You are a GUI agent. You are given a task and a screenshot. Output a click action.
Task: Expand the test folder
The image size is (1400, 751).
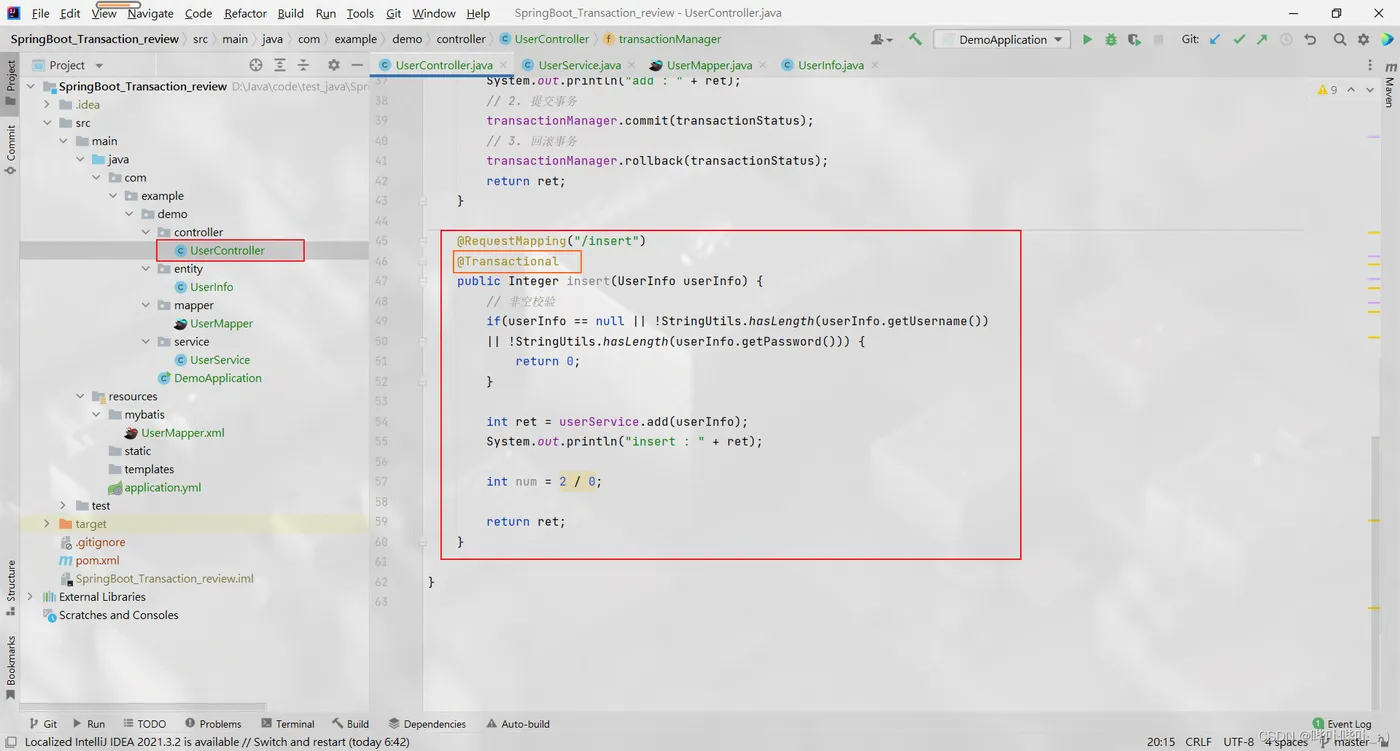click(63, 505)
